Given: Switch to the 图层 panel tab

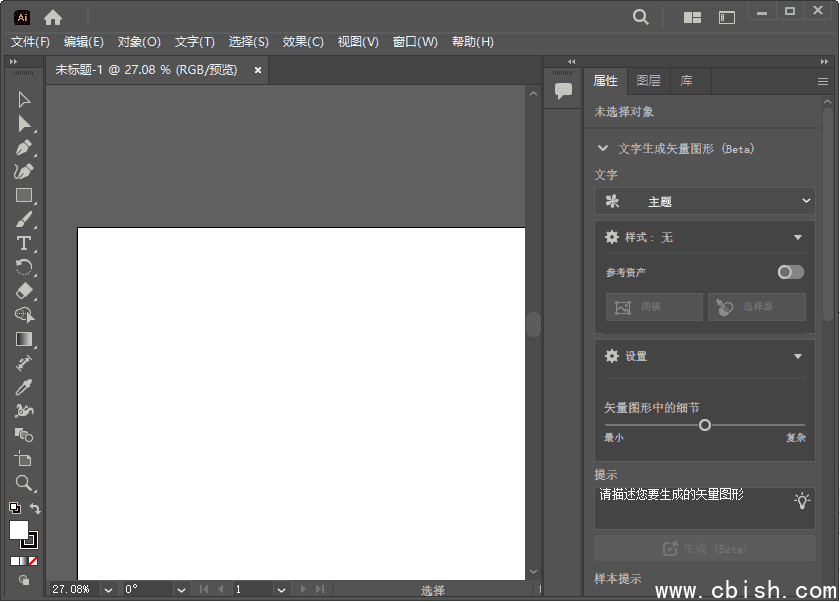Looking at the screenshot, I should (x=648, y=80).
